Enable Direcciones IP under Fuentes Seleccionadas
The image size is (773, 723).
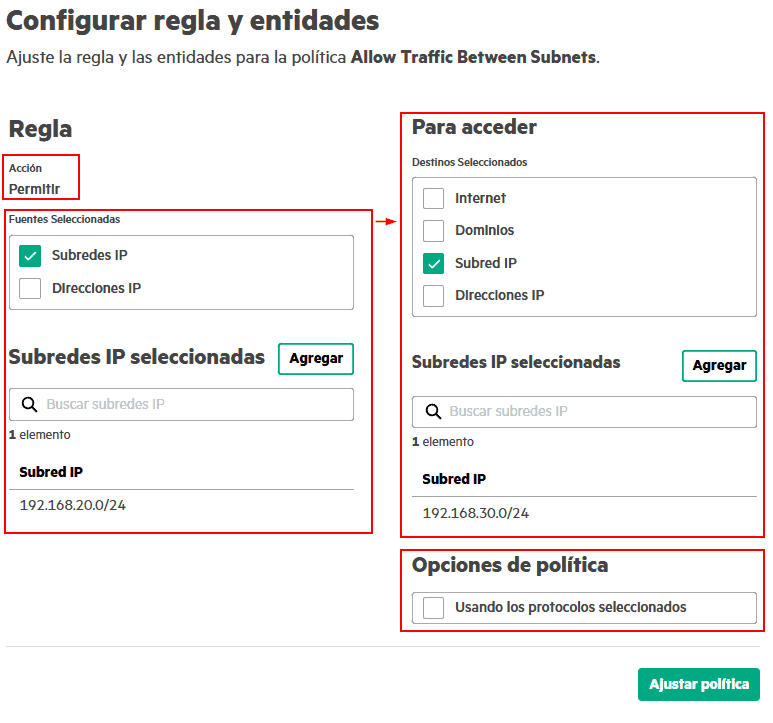tap(30, 289)
